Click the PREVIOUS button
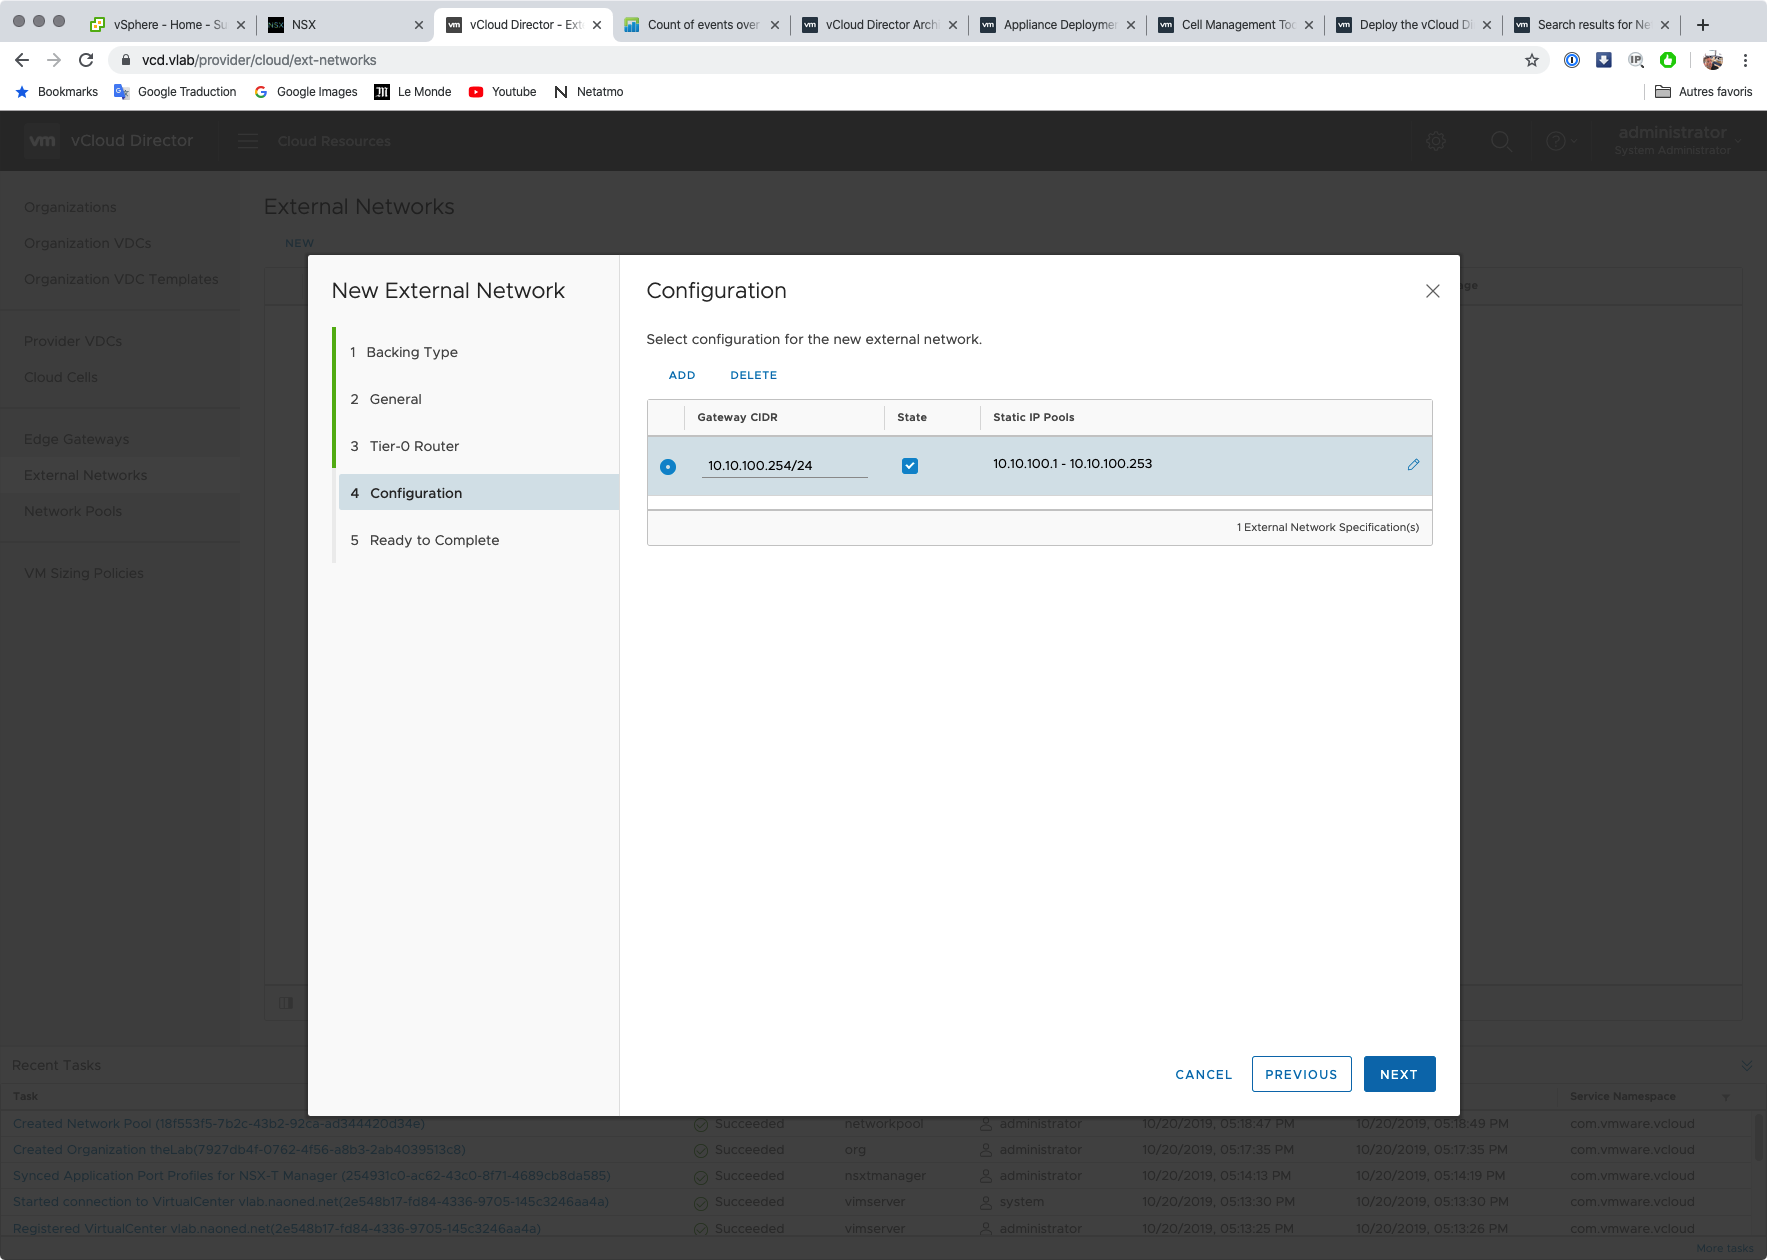The image size is (1767, 1260). tap(1301, 1074)
